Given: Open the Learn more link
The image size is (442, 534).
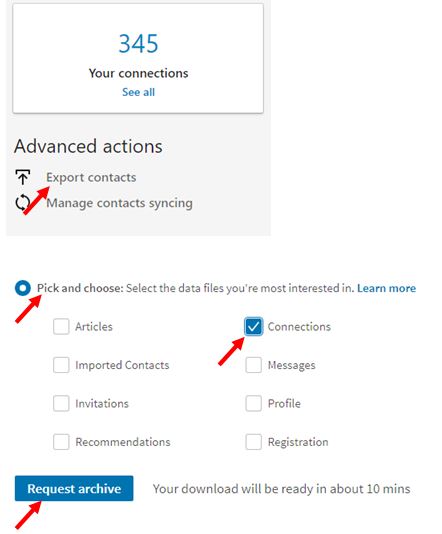Looking at the screenshot, I should point(386,288).
